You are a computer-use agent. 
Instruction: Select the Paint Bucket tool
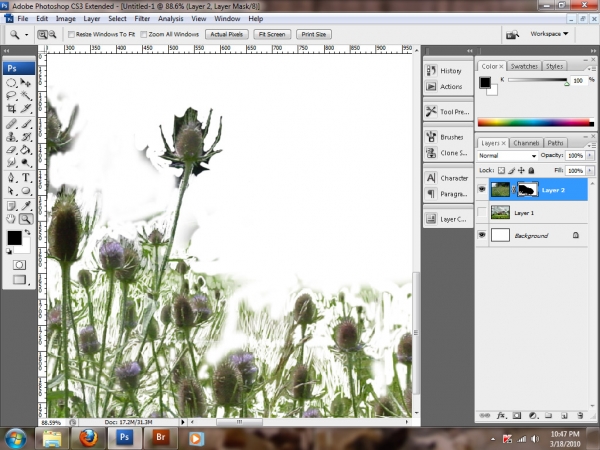point(26,150)
